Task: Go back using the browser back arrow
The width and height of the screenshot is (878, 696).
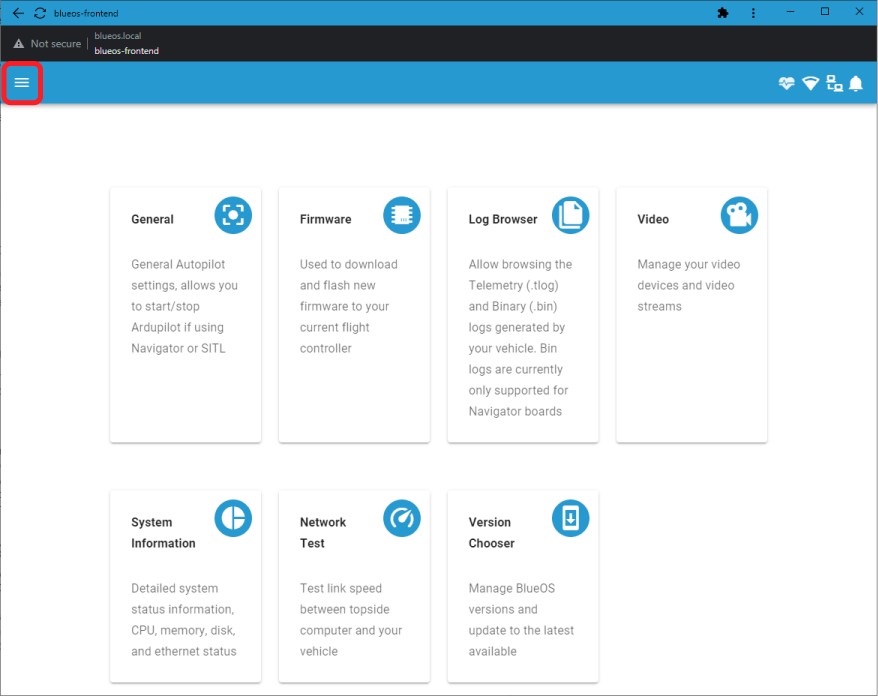Action: tap(17, 13)
